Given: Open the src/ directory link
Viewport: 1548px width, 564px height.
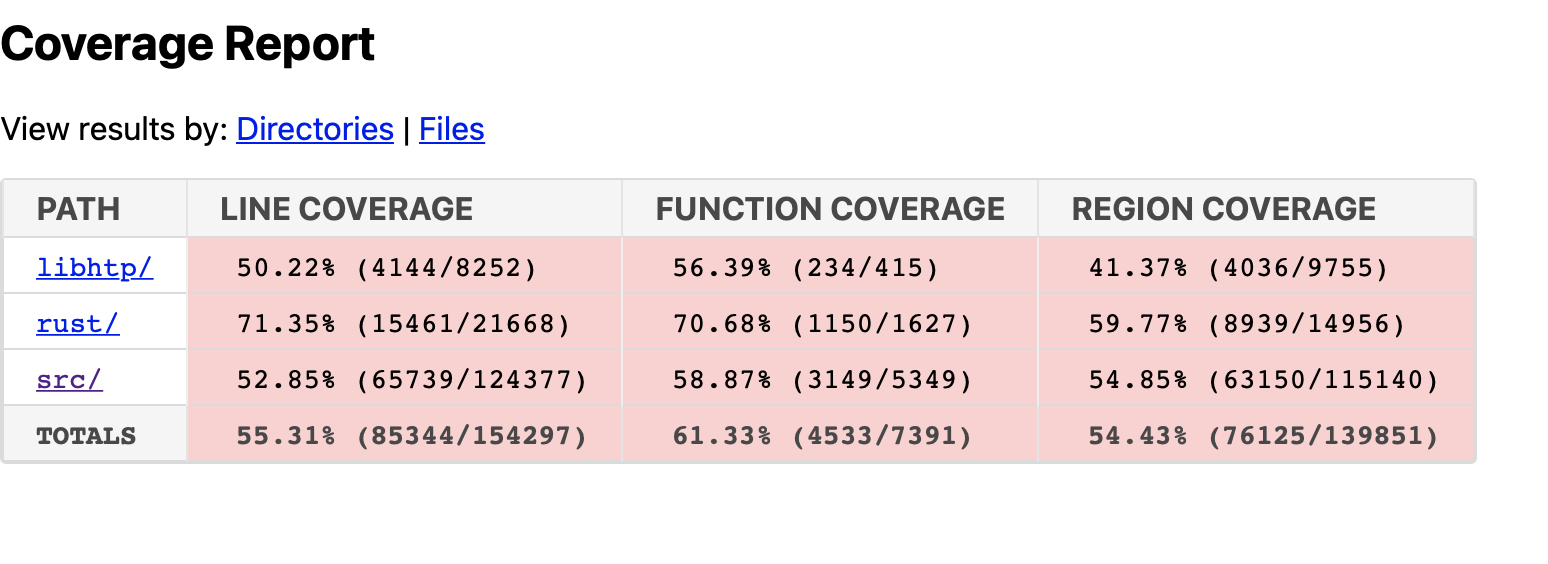Looking at the screenshot, I should (x=69, y=379).
